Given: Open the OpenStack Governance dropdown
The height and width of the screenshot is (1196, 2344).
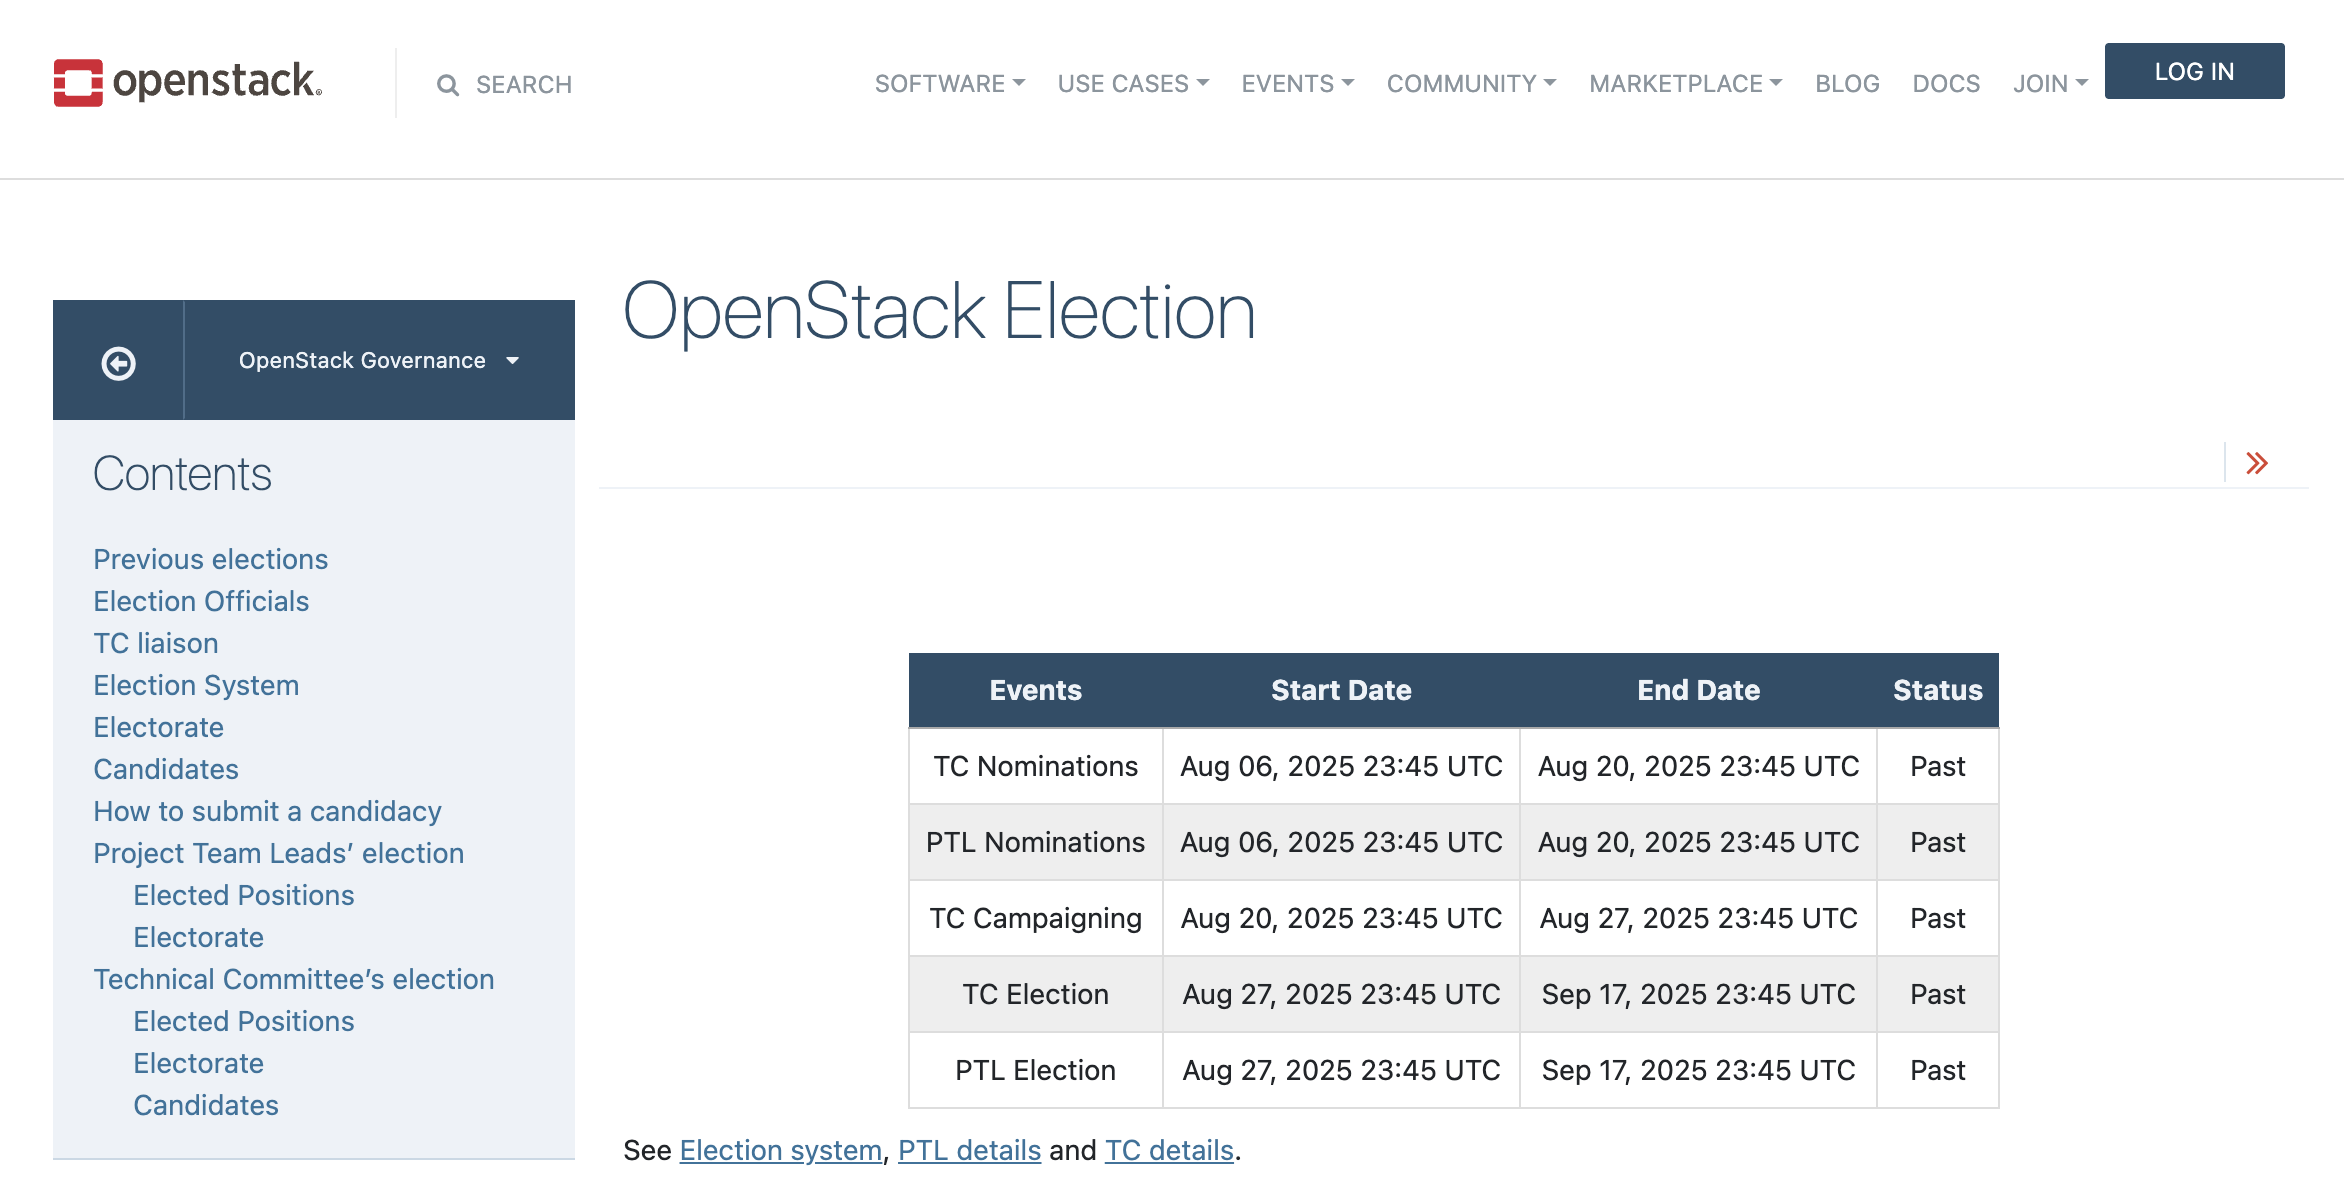Looking at the screenshot, I should click(x=379, y=360).
